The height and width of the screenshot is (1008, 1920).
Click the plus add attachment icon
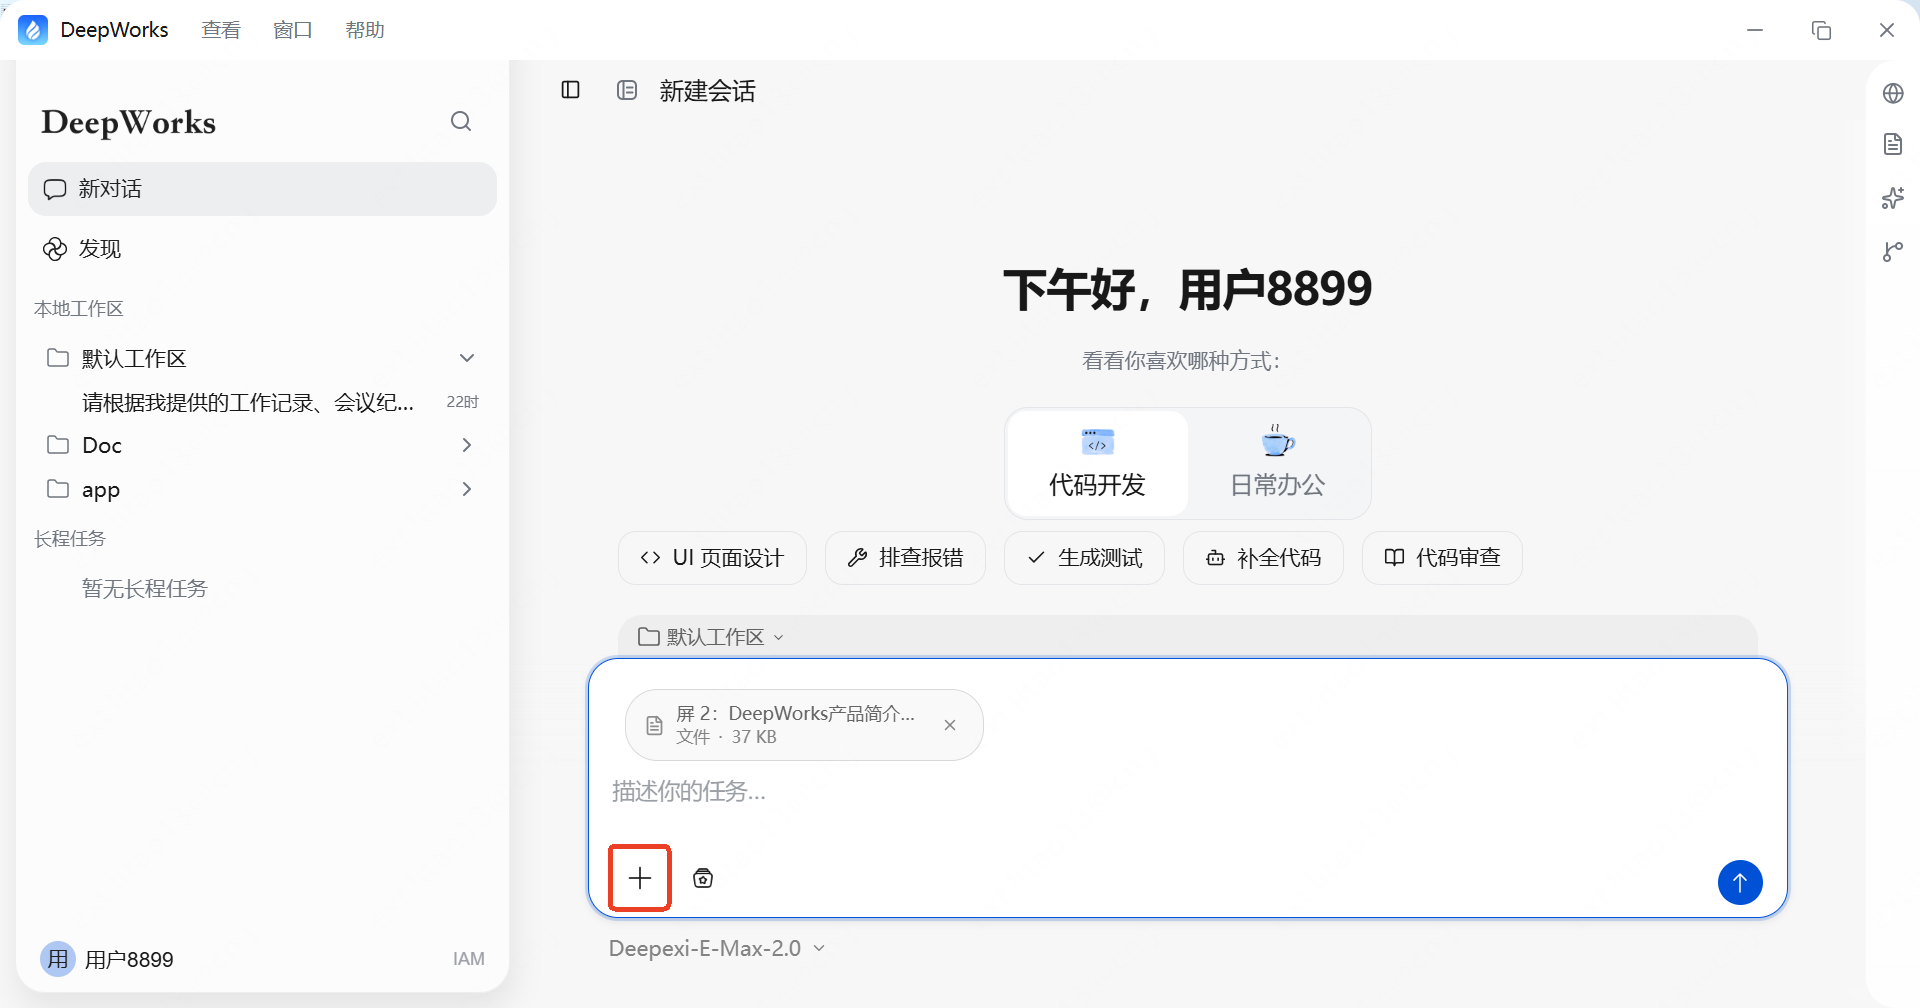(x=640, y=878)
